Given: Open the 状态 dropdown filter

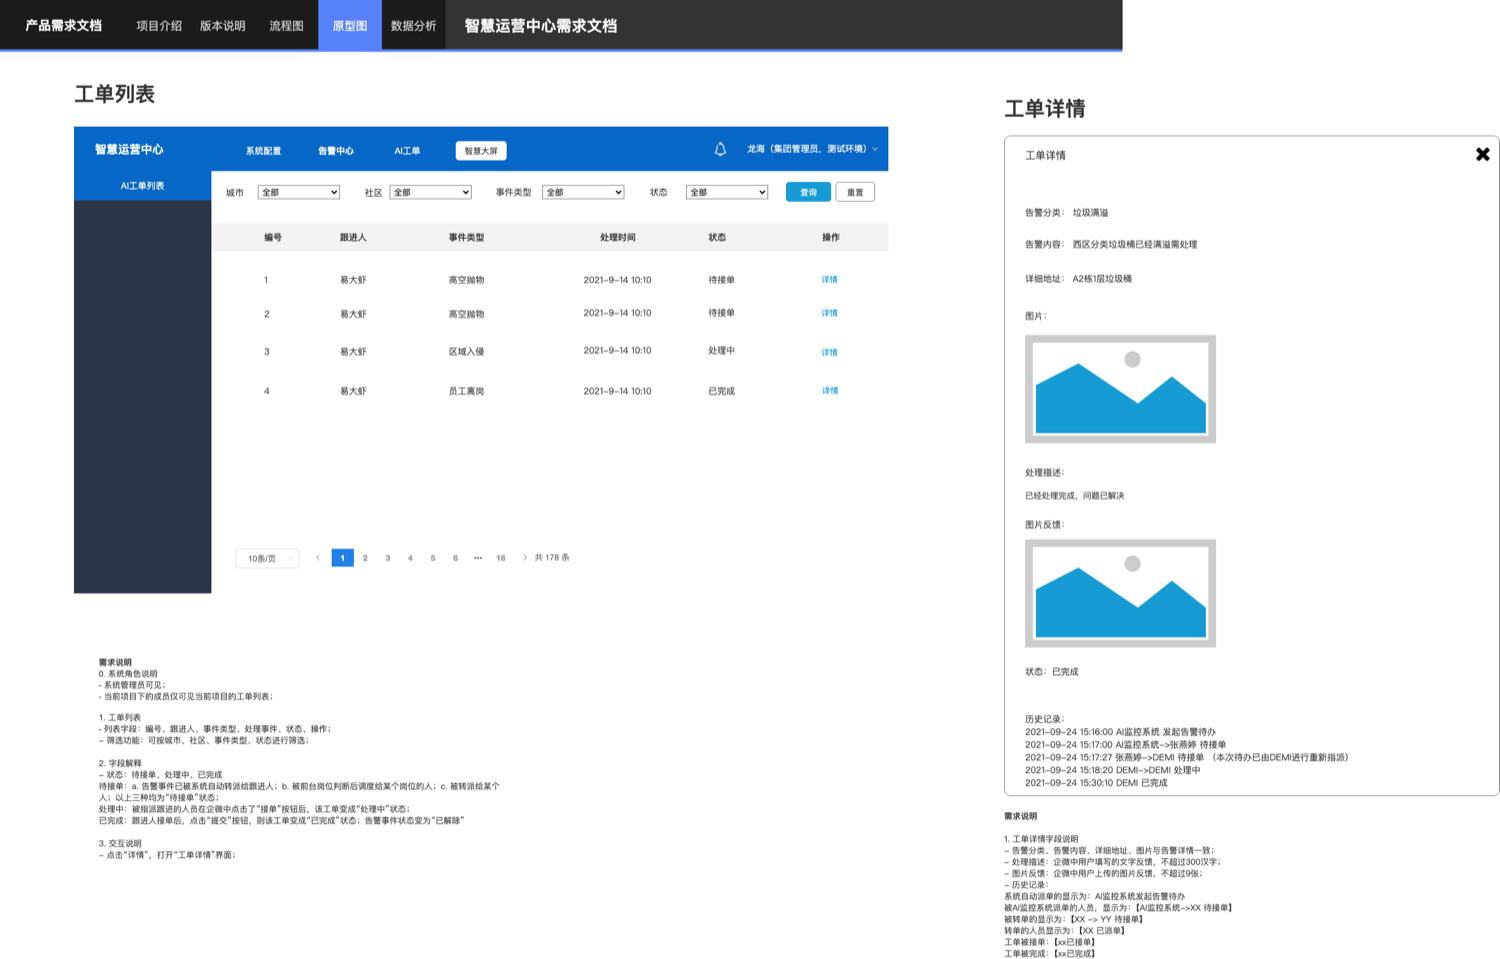Looking at the screenshot, I should 727,192.
